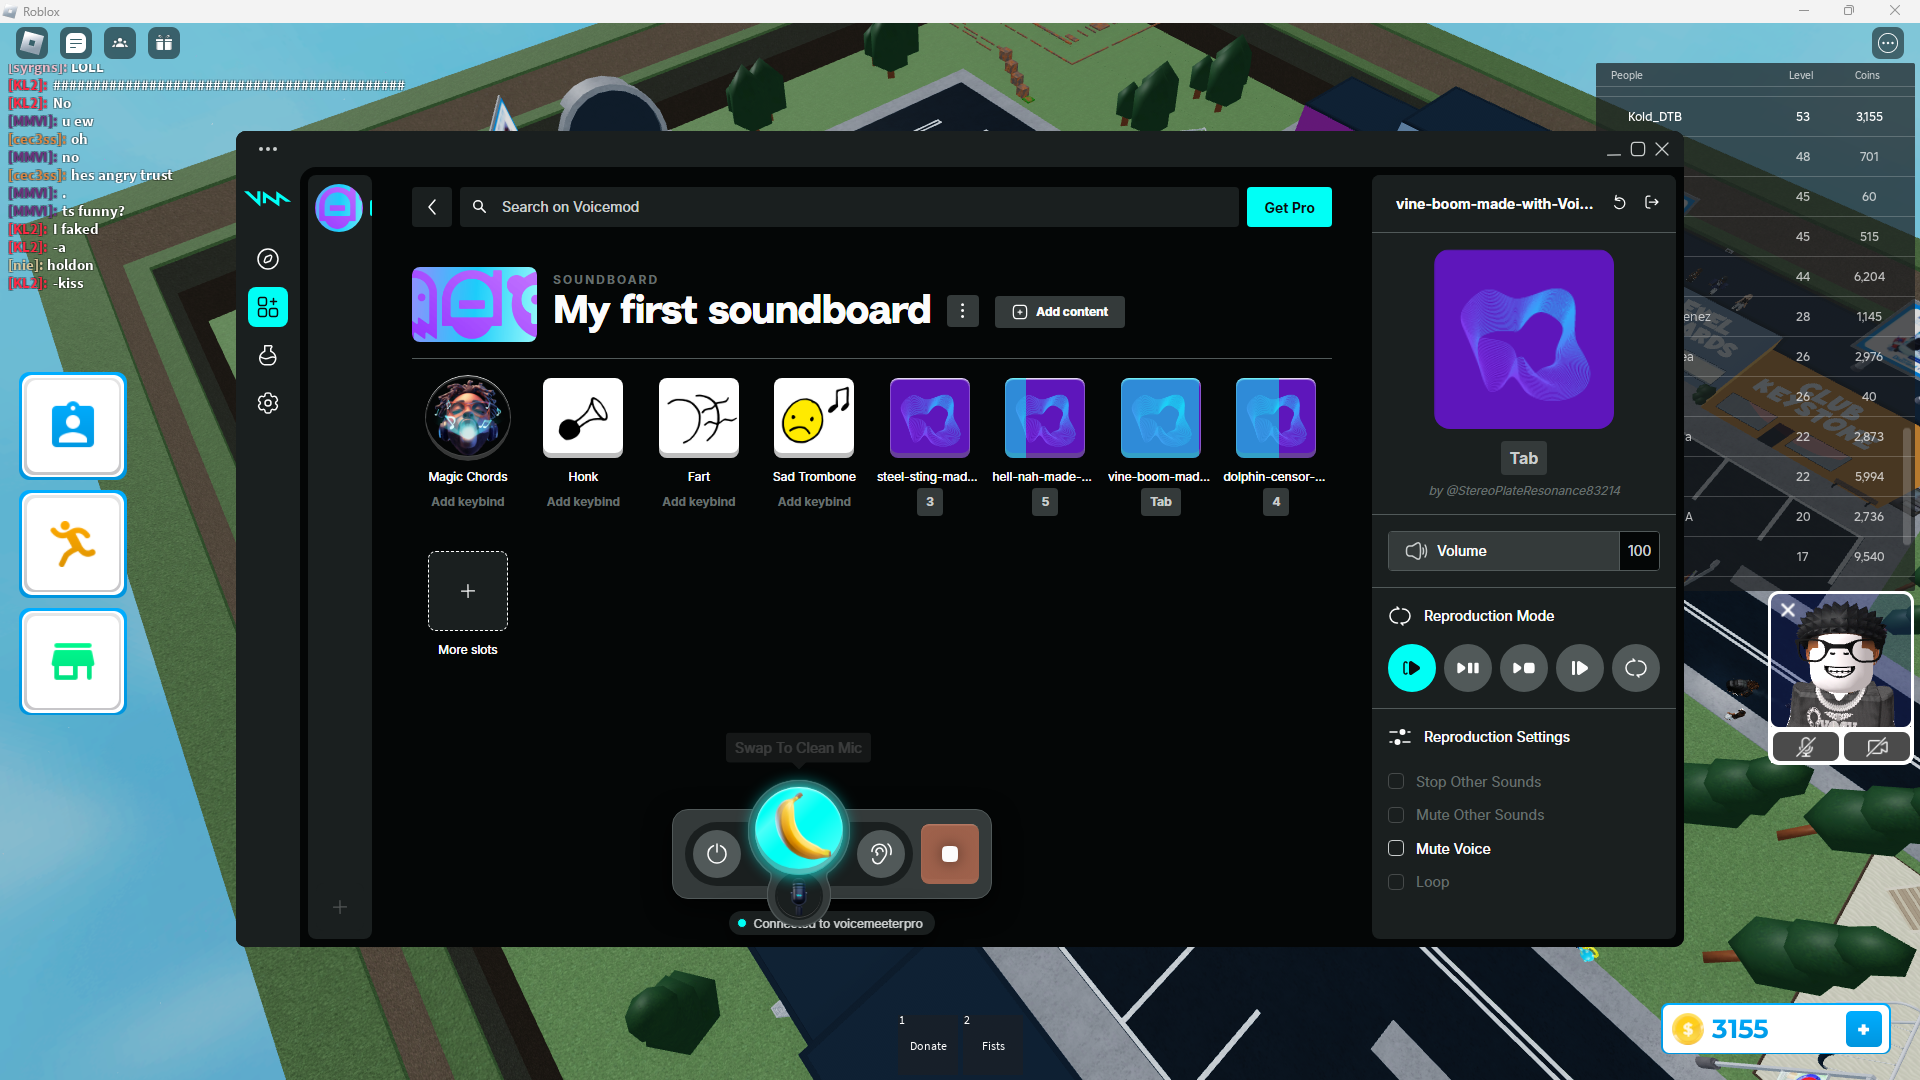Enable the Mute Voice checkbox
This screenshot has height=1080, width=1920.
point(1396,849)
